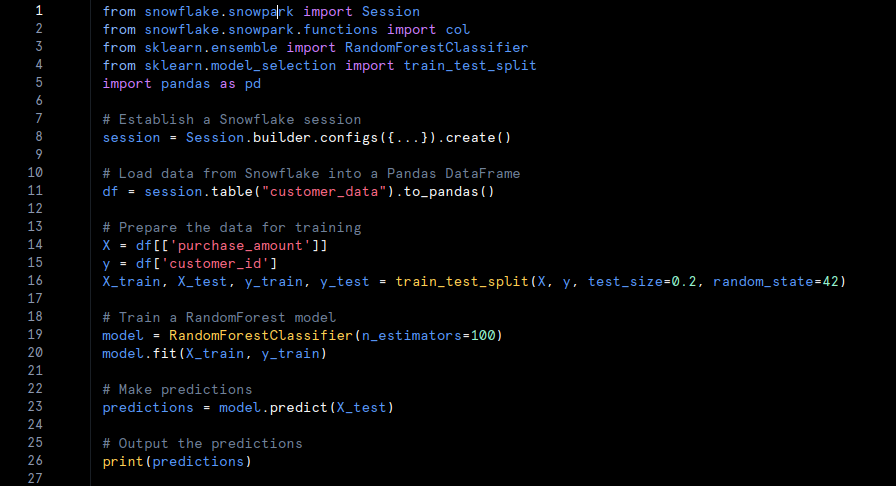Click line number 1 in the gutter
This screenshot has width=896, height=486.
pos(39,11)
